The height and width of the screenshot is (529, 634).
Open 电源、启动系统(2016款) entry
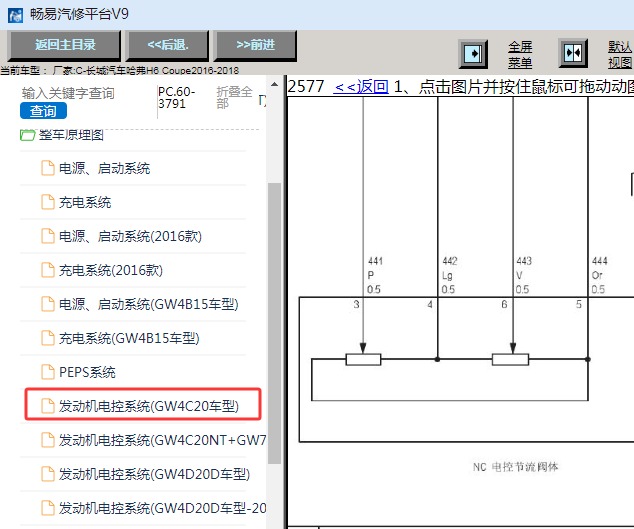click(130, 236)
